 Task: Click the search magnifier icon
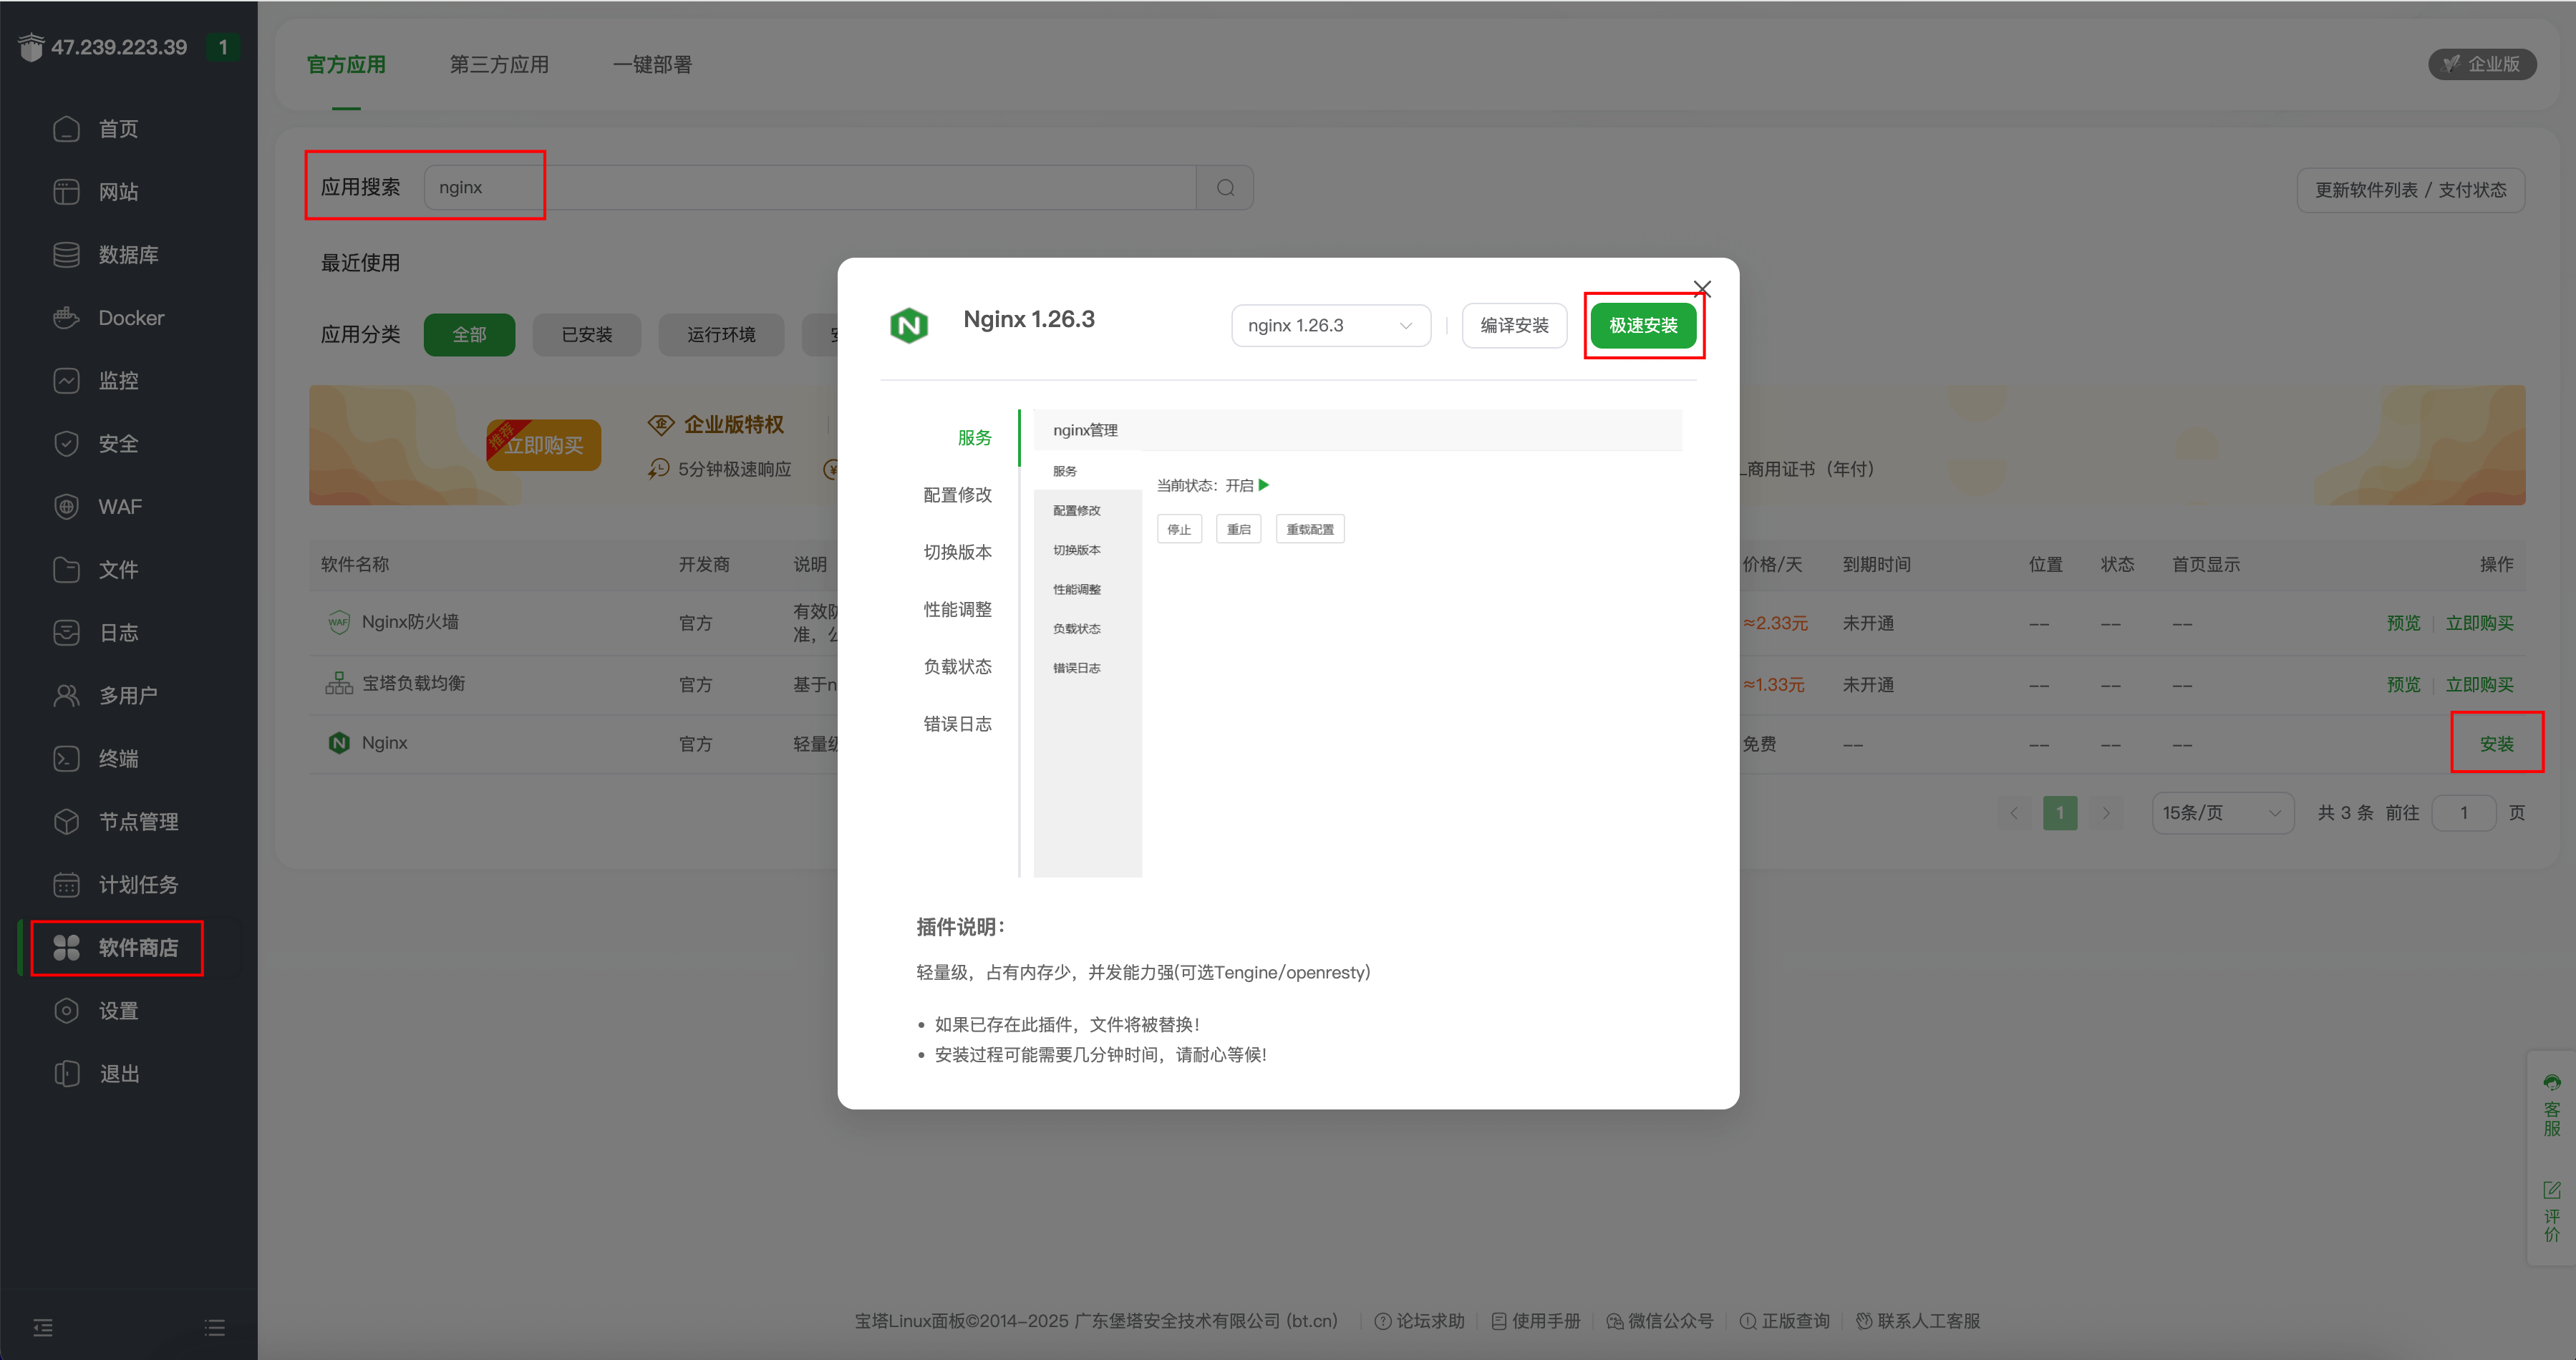1225,188
